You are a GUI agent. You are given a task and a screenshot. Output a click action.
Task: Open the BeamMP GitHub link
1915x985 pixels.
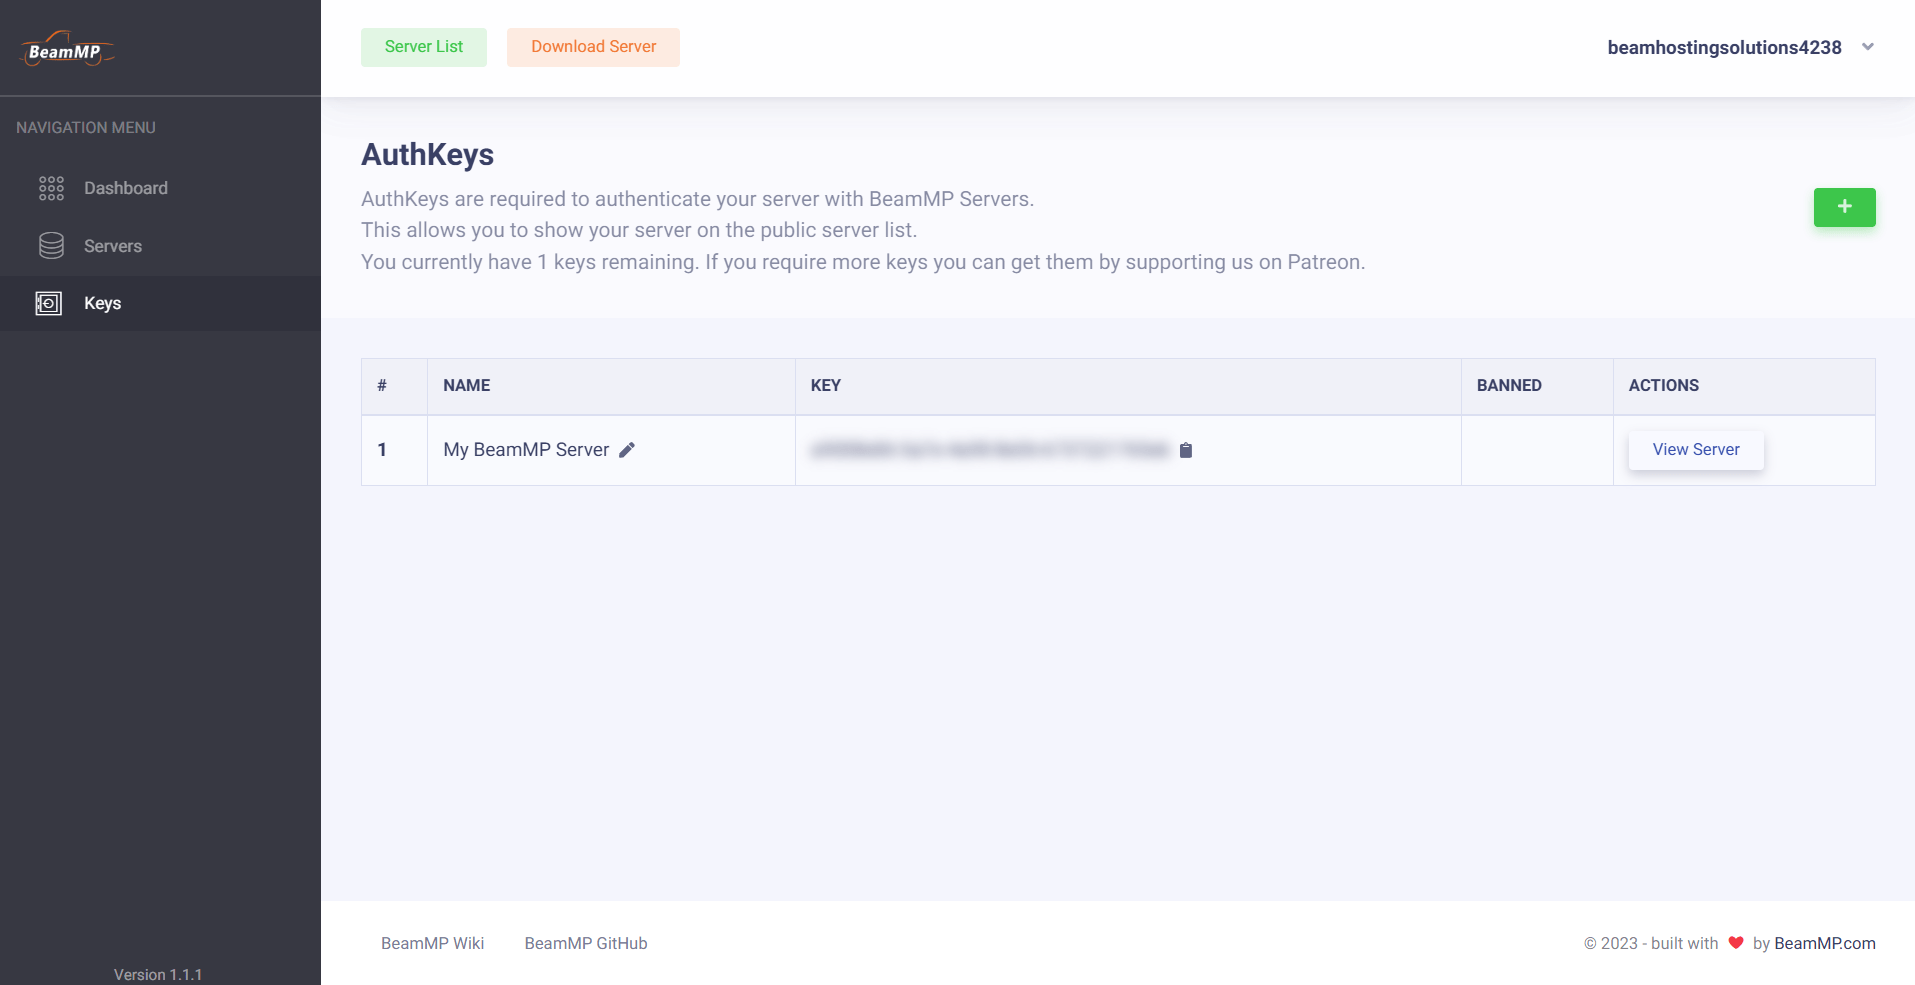pyautogui.click(x=586, y=943)
